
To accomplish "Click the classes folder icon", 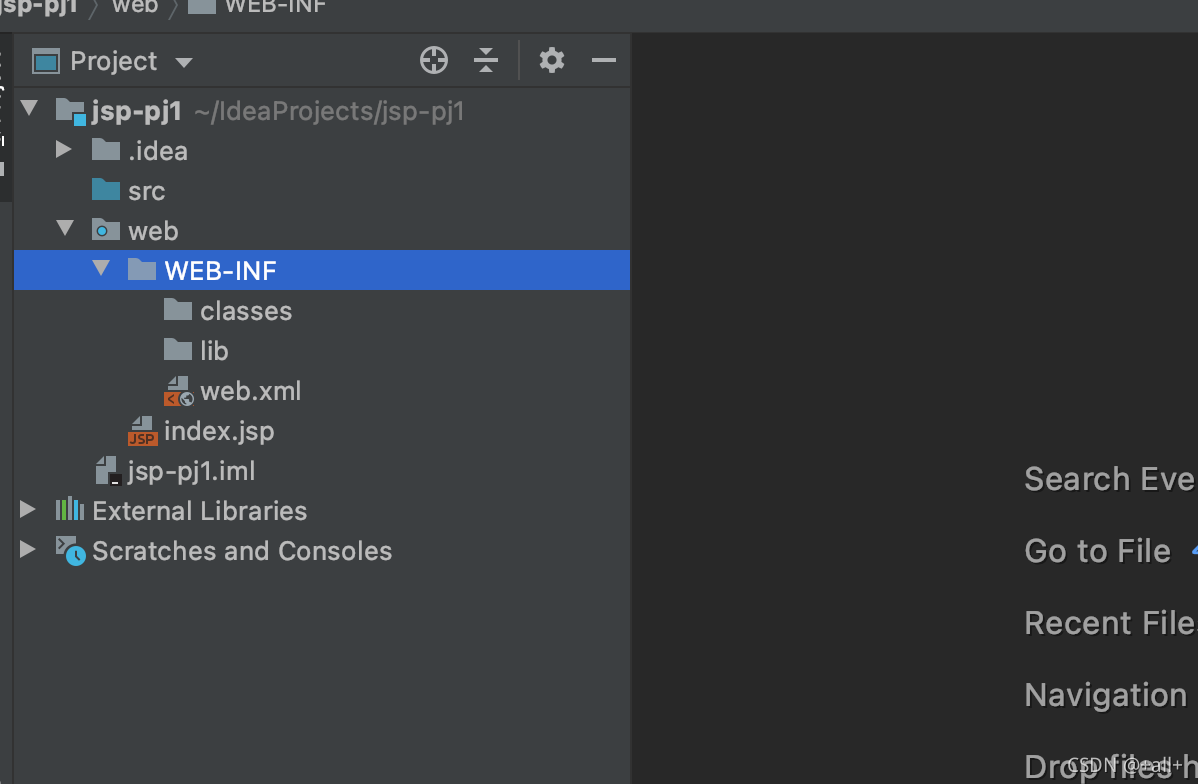I will click(177, 309).
